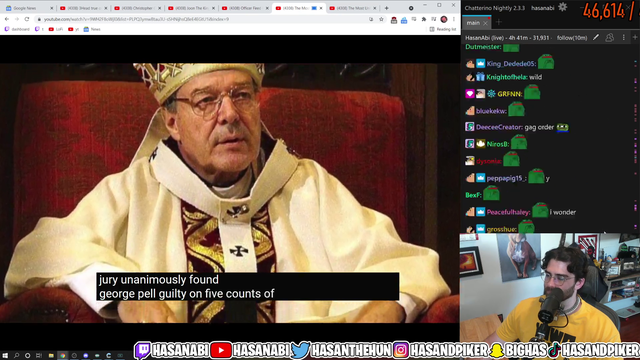This screenshot has height=360, width=640.
Task: Click username Peacefulhaley in chat
Action: tap(508, 212)
